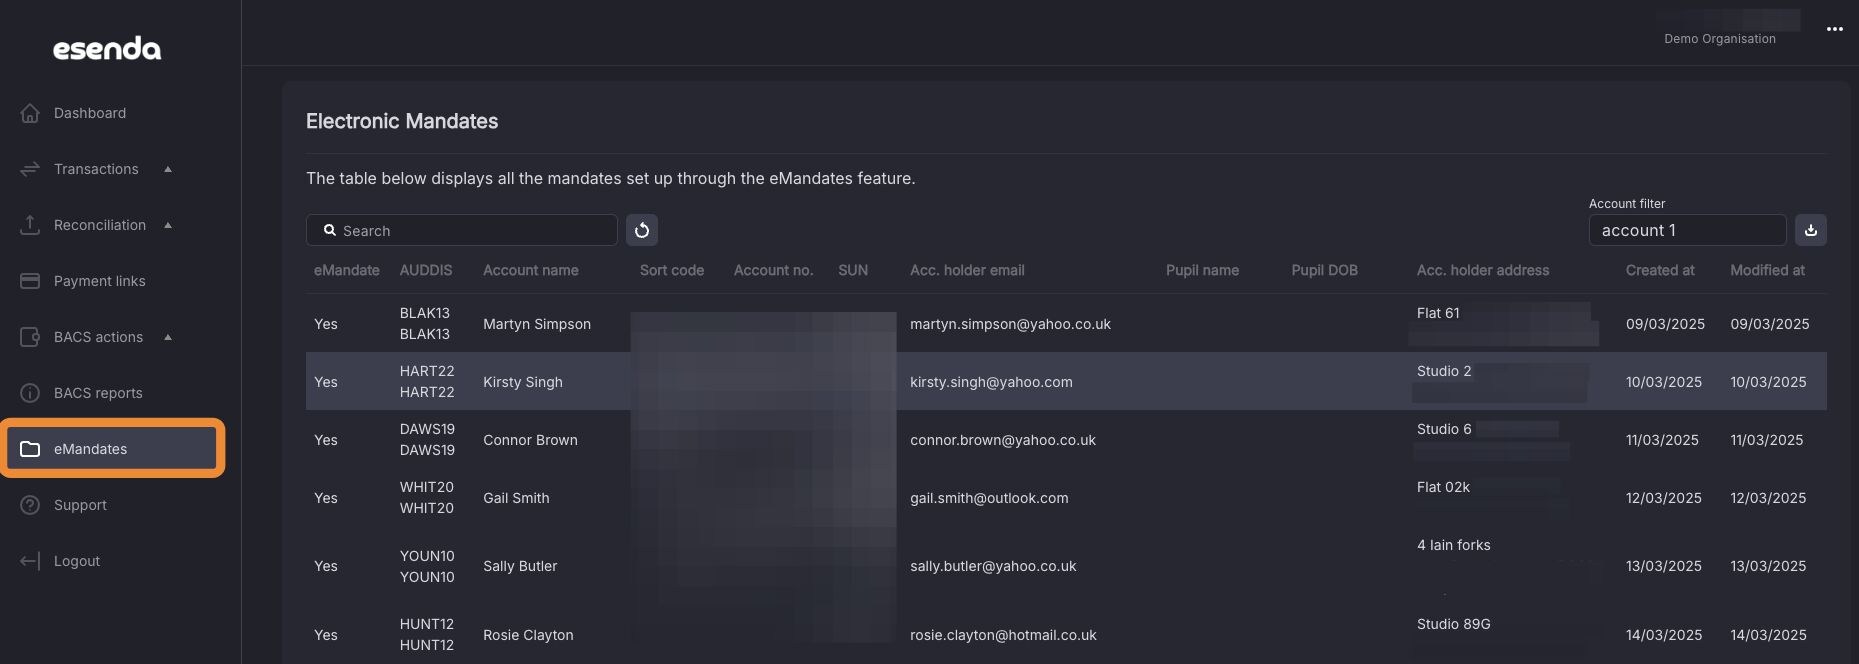Click the Dashboard home icon
The image size is (1859, 664).
tap(30, 113)
